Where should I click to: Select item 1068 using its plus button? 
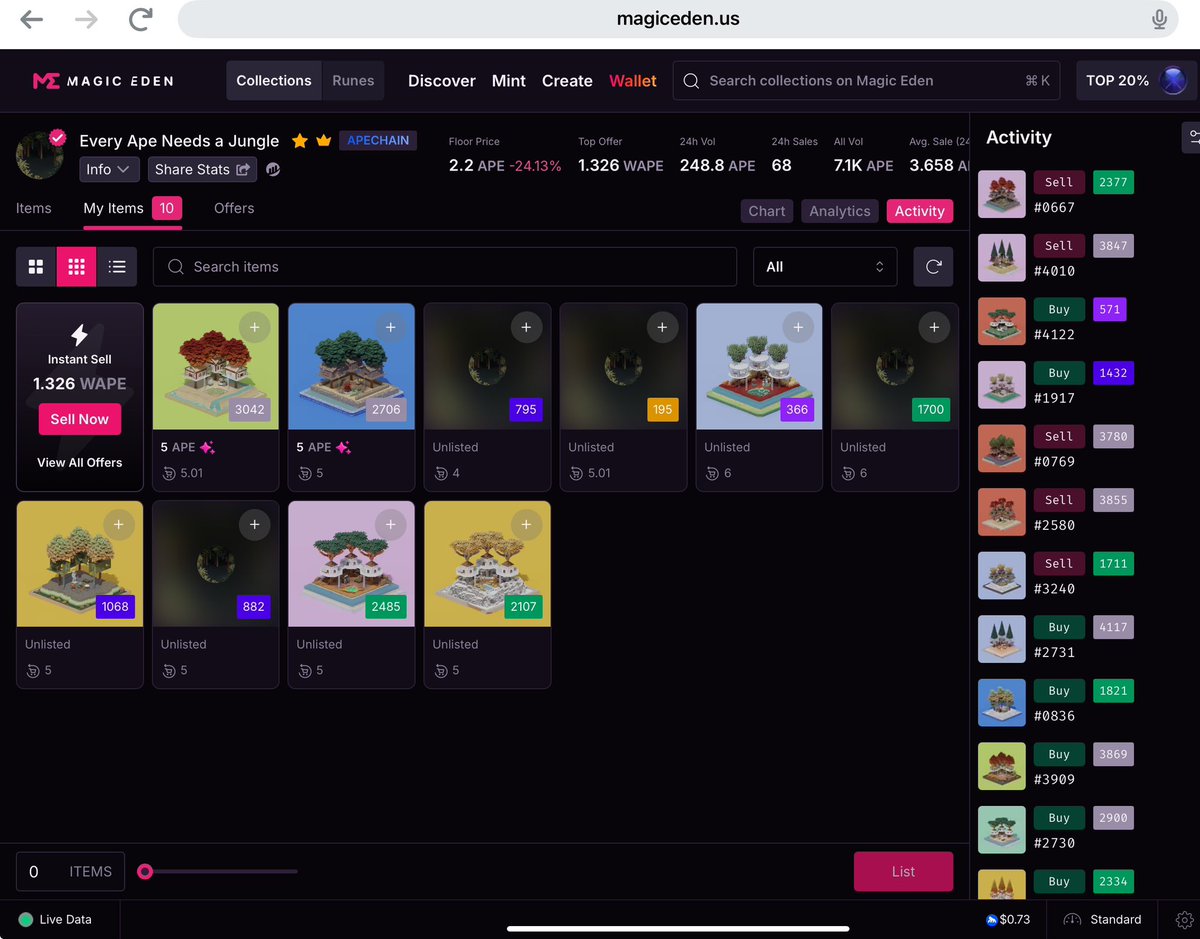tap(118, 525)
